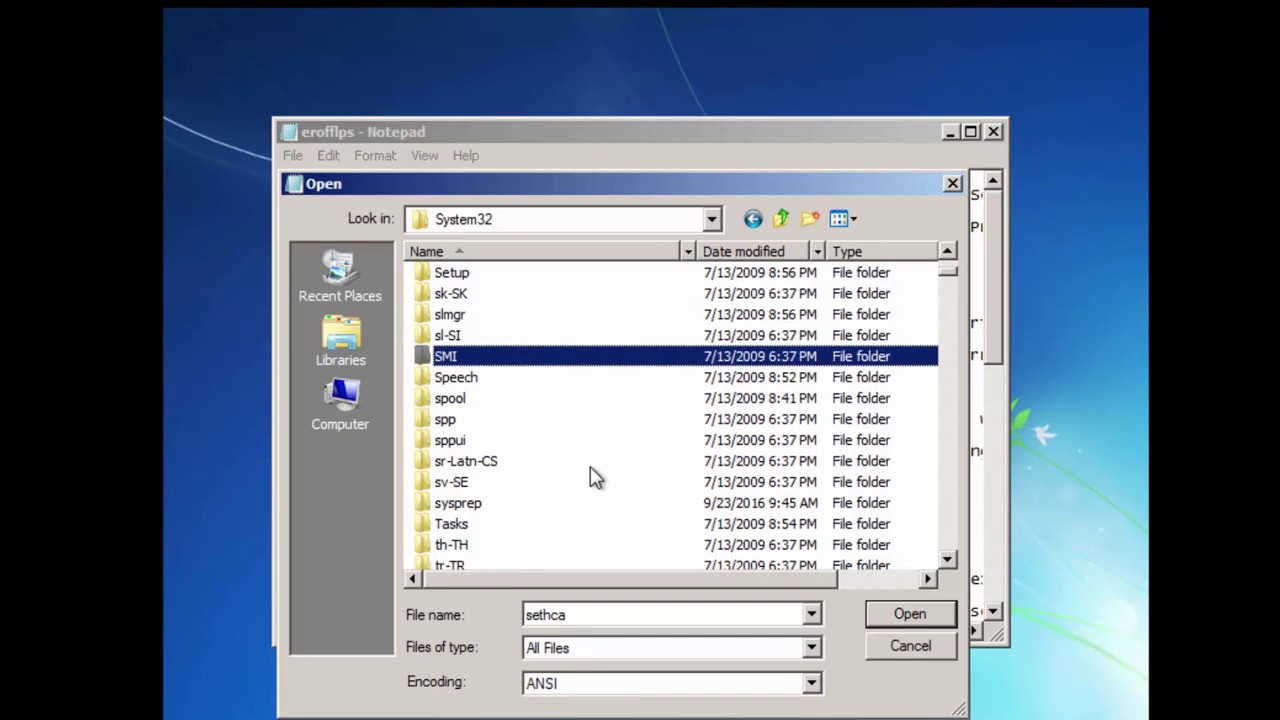Select the sr-Latn-CS folder icon
1280x720 pixels.
(x=422, y=461)
